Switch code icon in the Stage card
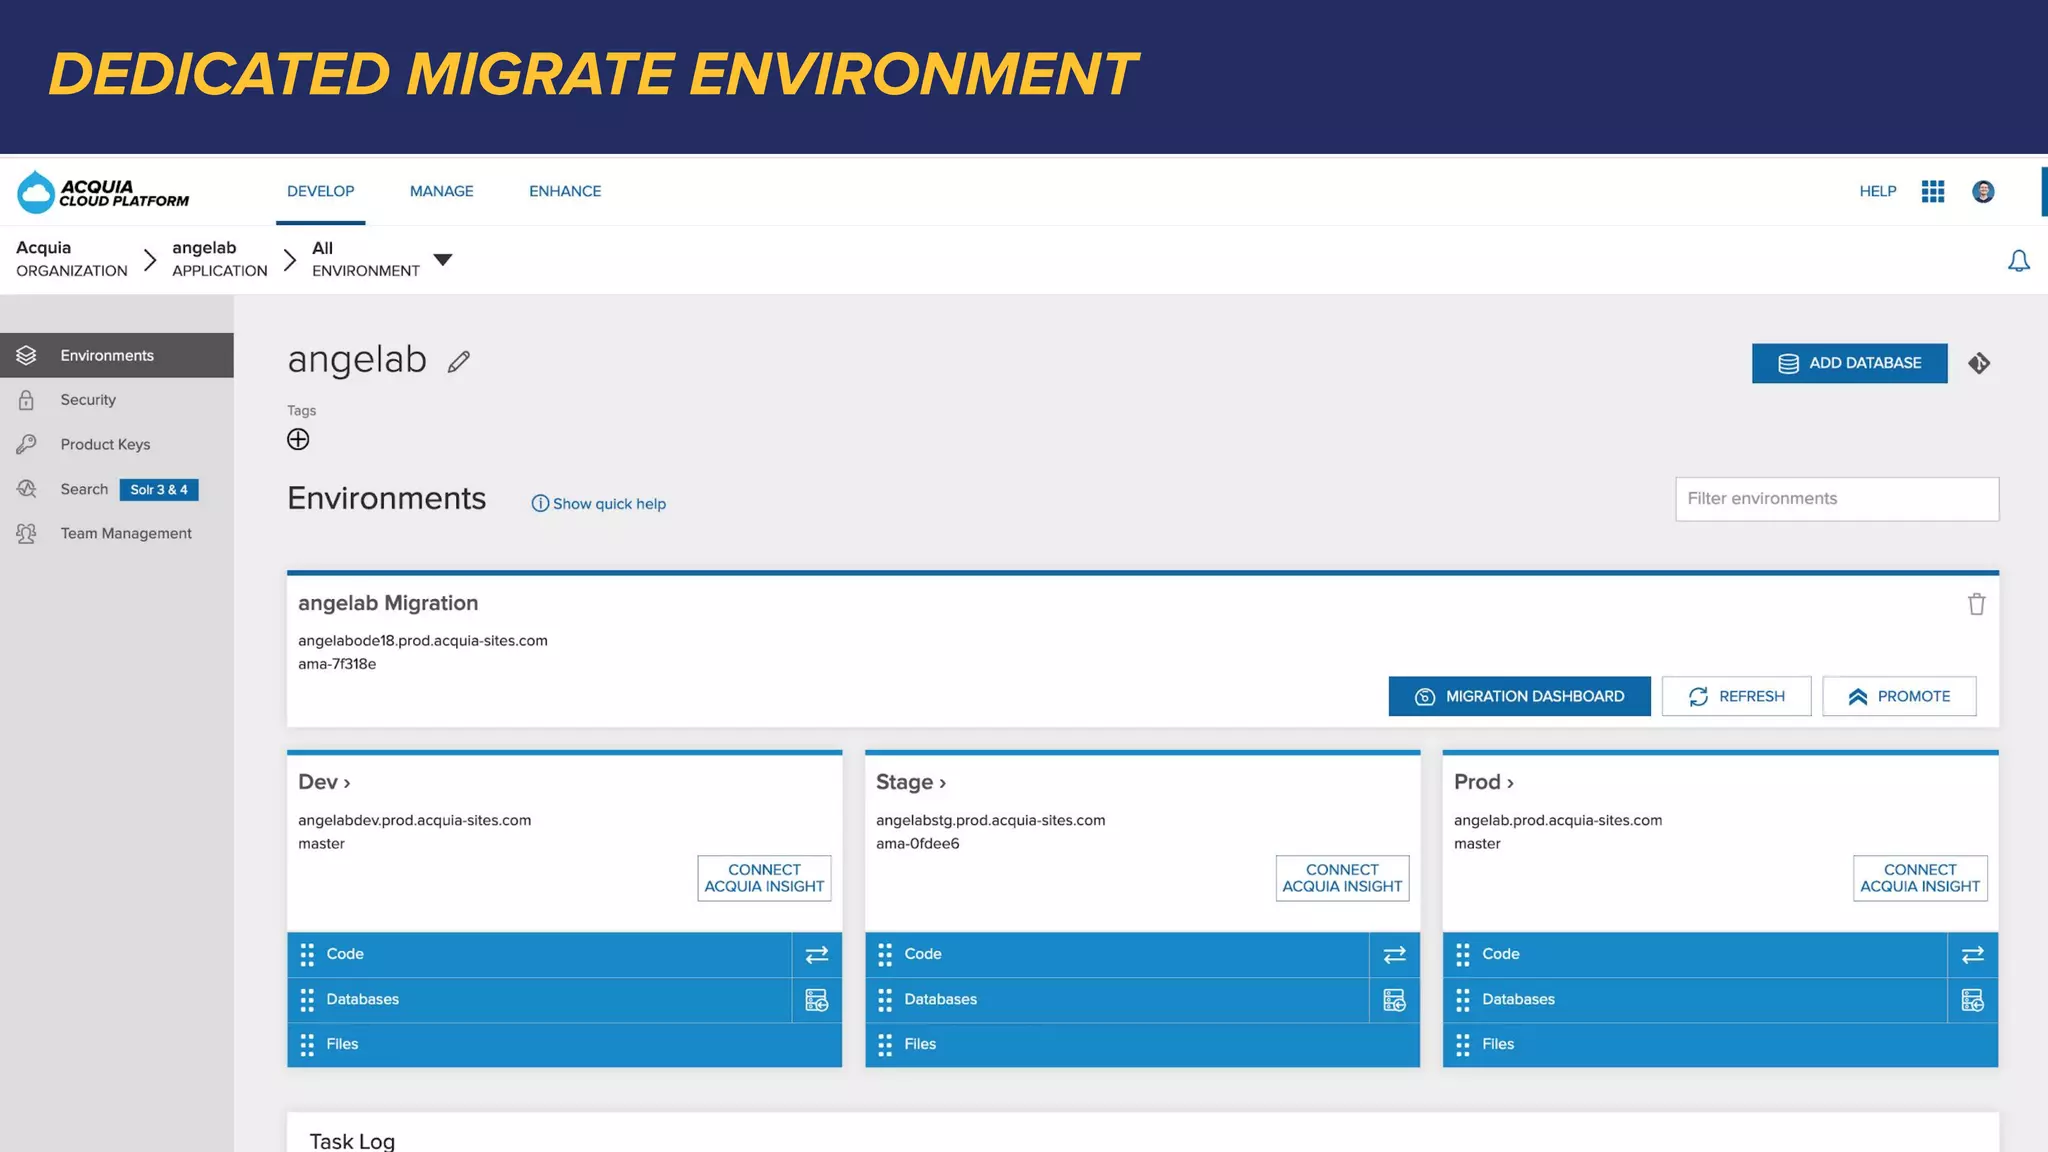The height and width of the screenshot is (1152, 2048). tap(1394, 955)
